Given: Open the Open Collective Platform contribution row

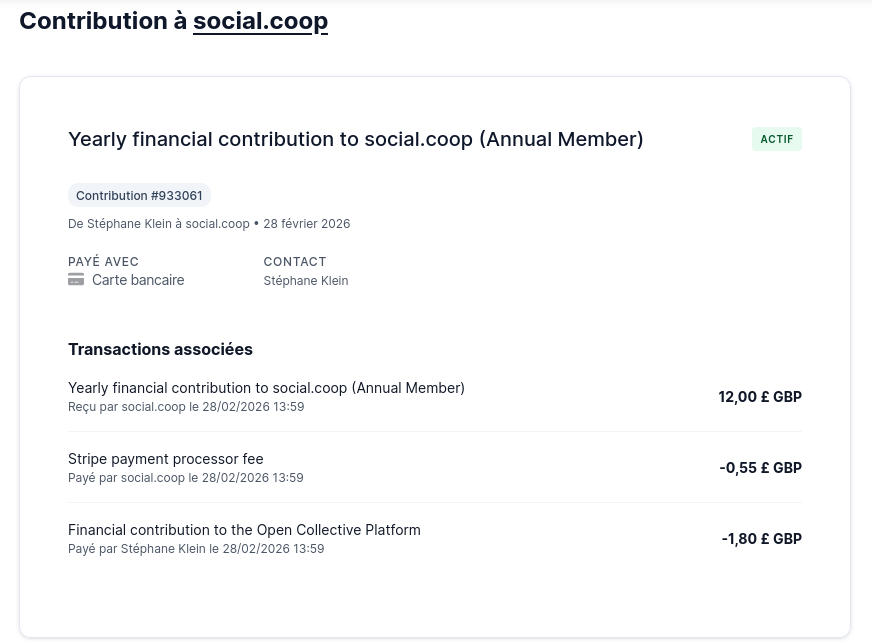Looking at the screenshot, I should [244, 530].
